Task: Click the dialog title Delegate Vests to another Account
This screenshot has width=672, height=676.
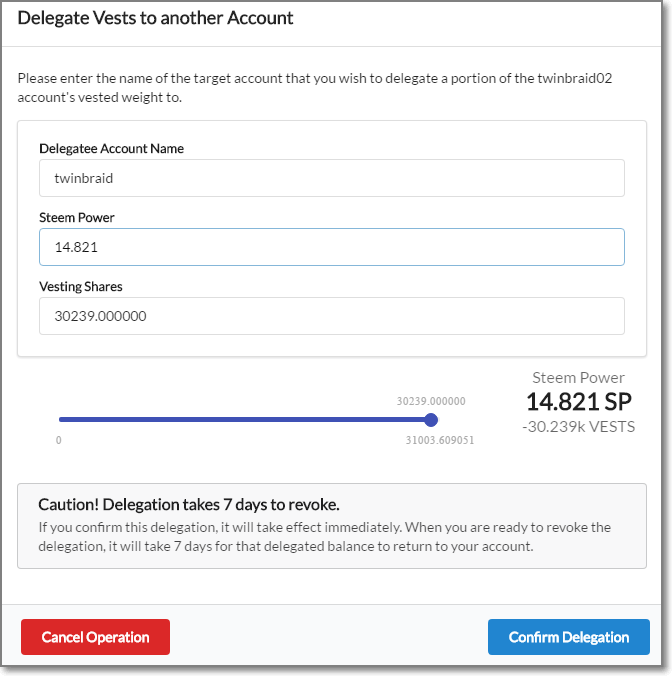Action: [156, 19]
